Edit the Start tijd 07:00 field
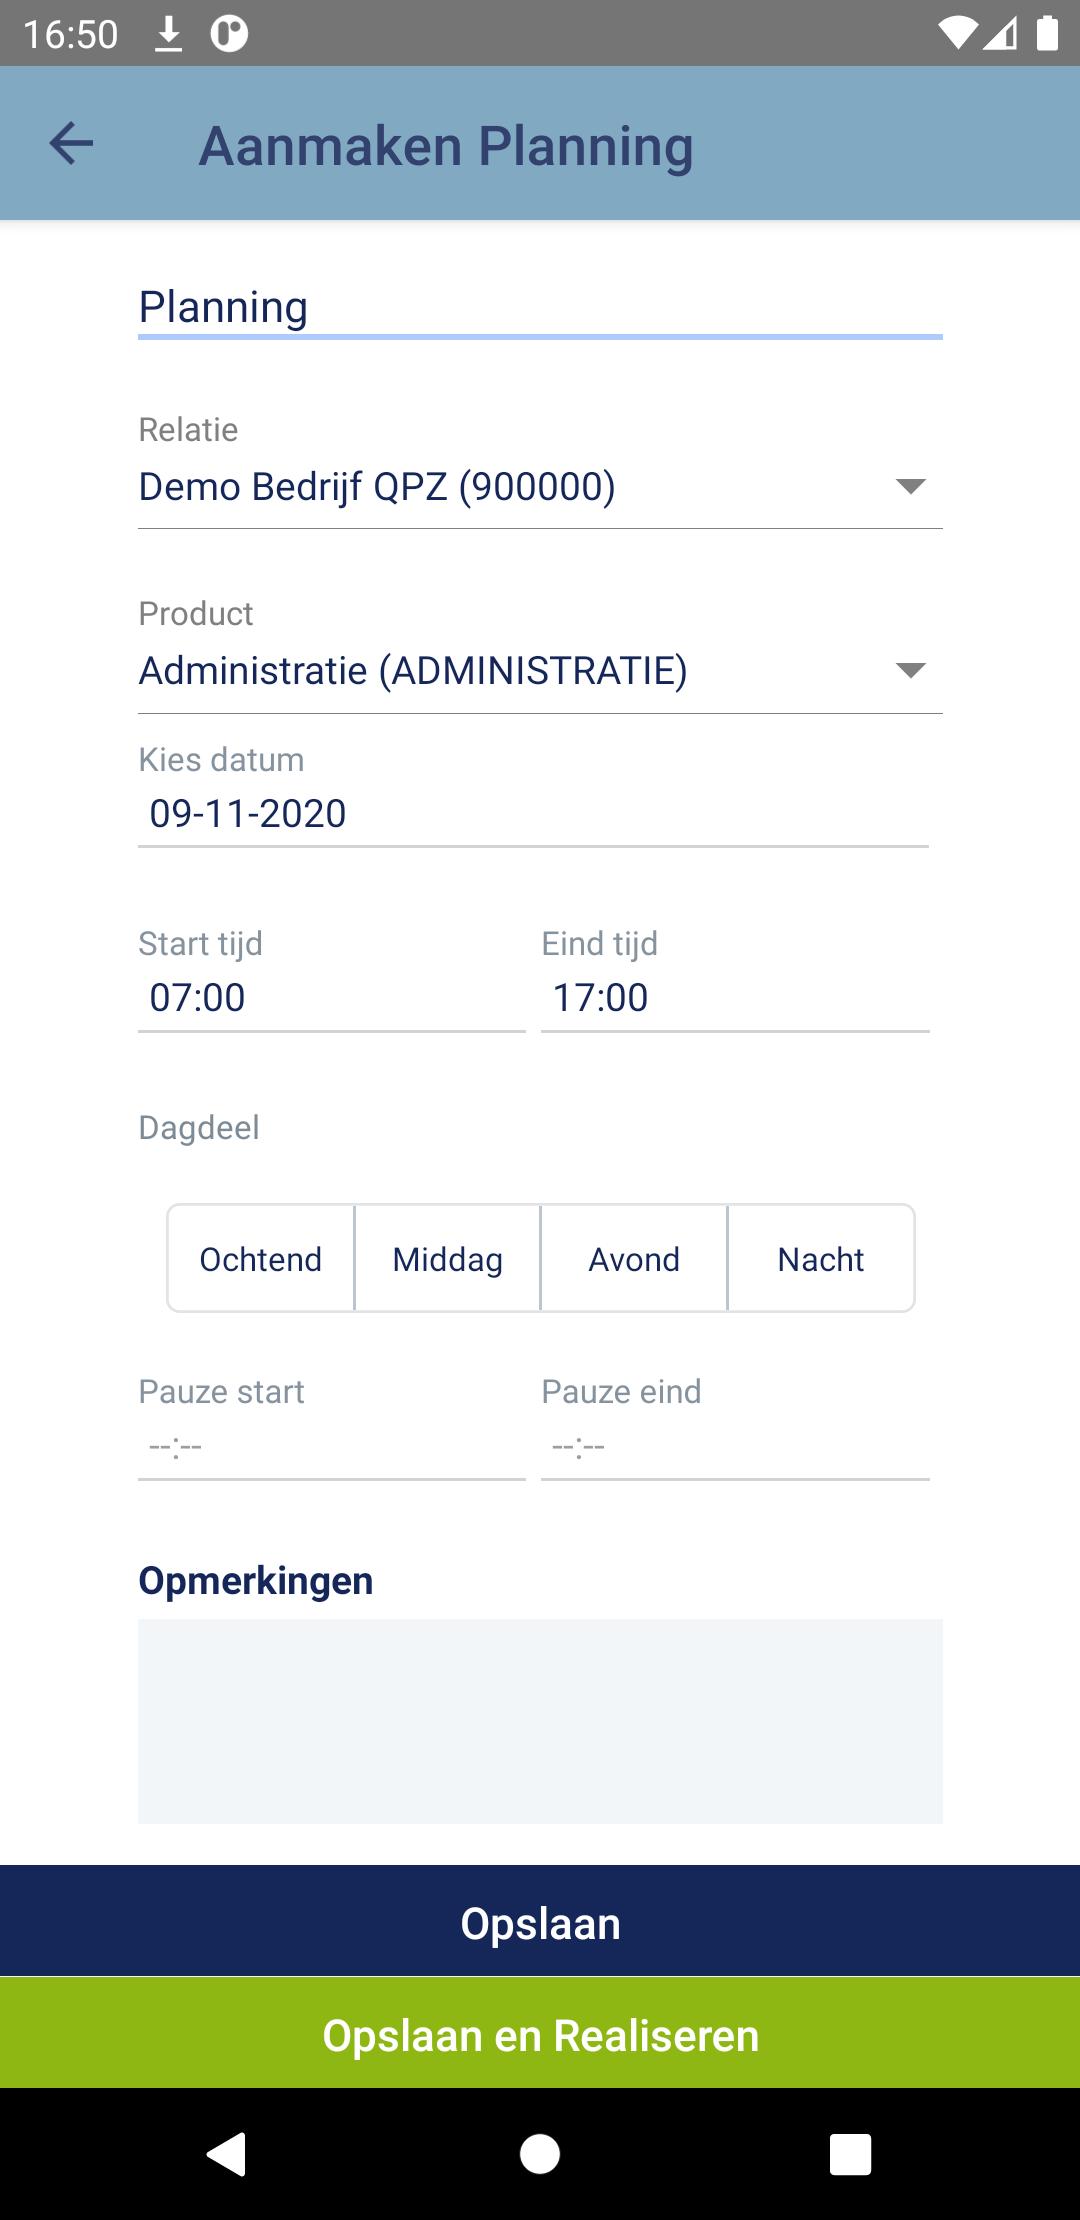Screen dimensions: 1080x2220 tap(332, 998)
